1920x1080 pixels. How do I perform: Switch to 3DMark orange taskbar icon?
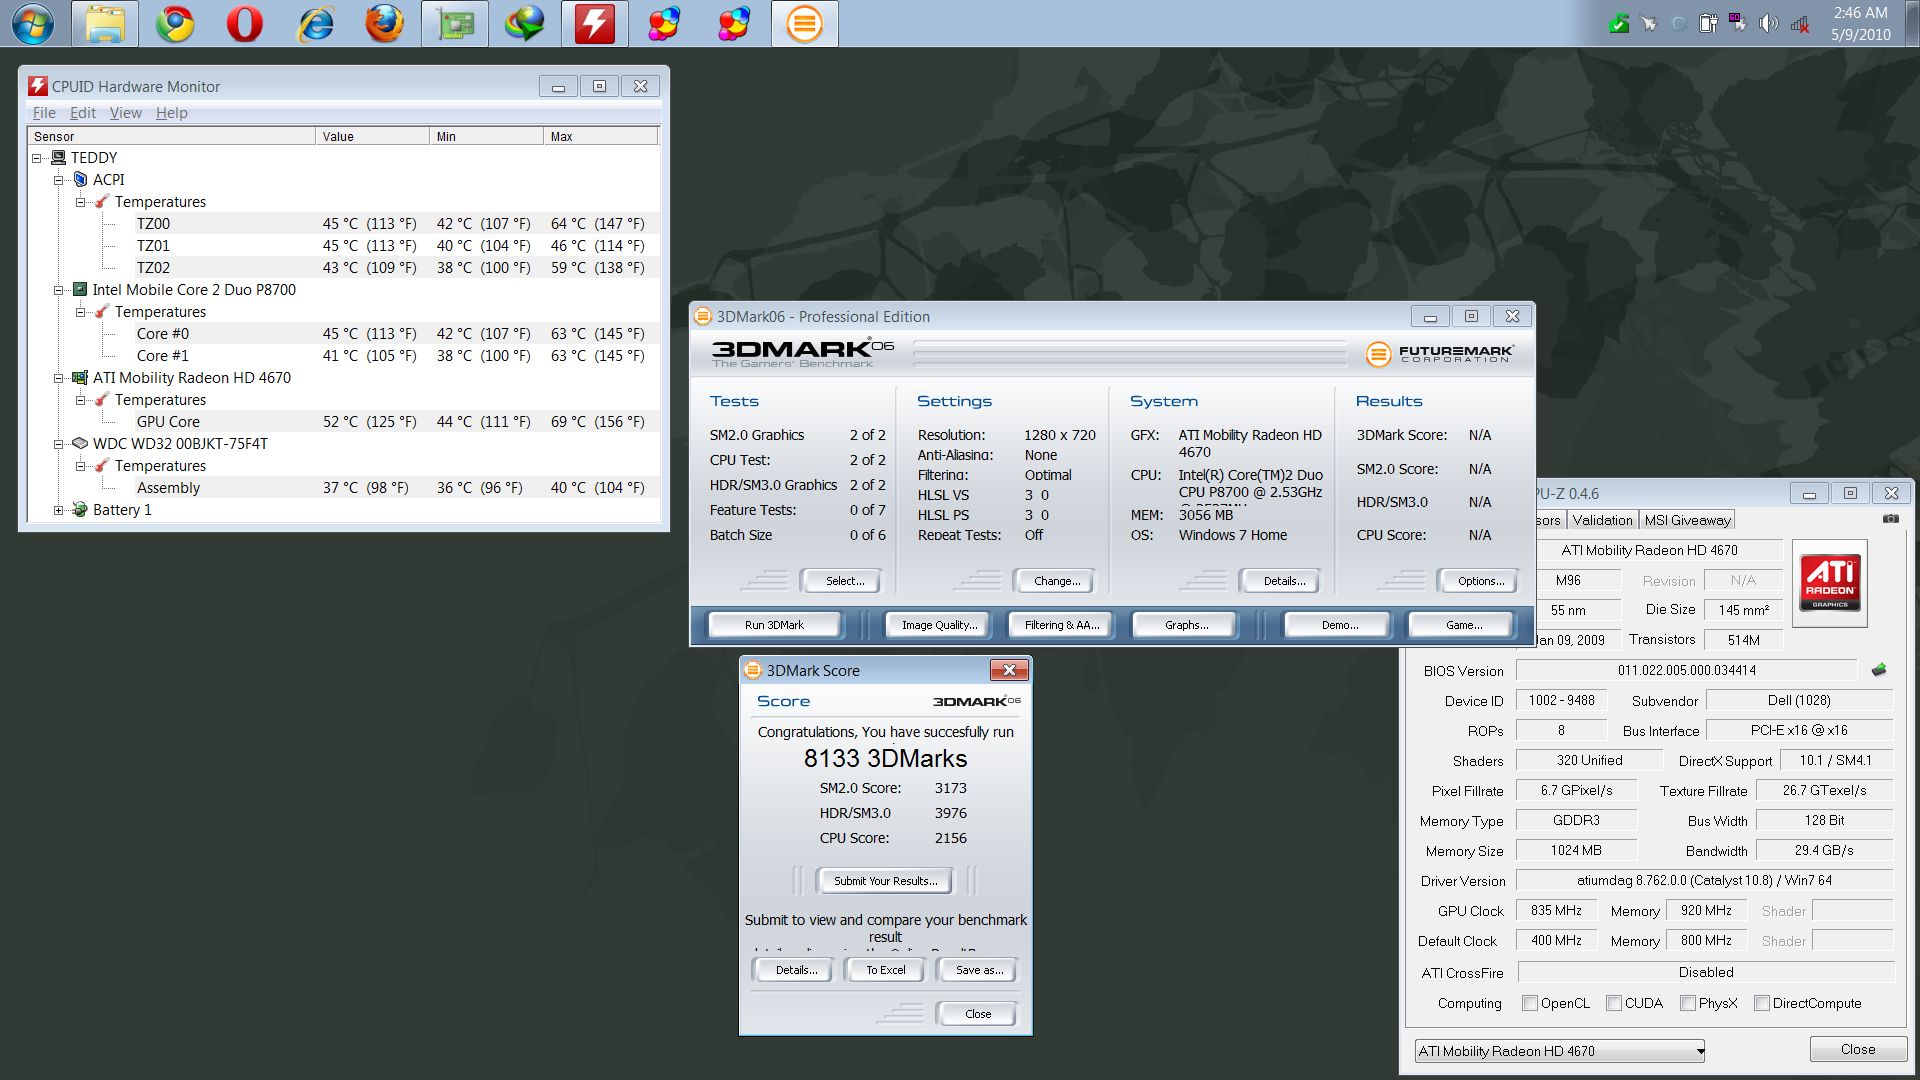tap(805, 24)
